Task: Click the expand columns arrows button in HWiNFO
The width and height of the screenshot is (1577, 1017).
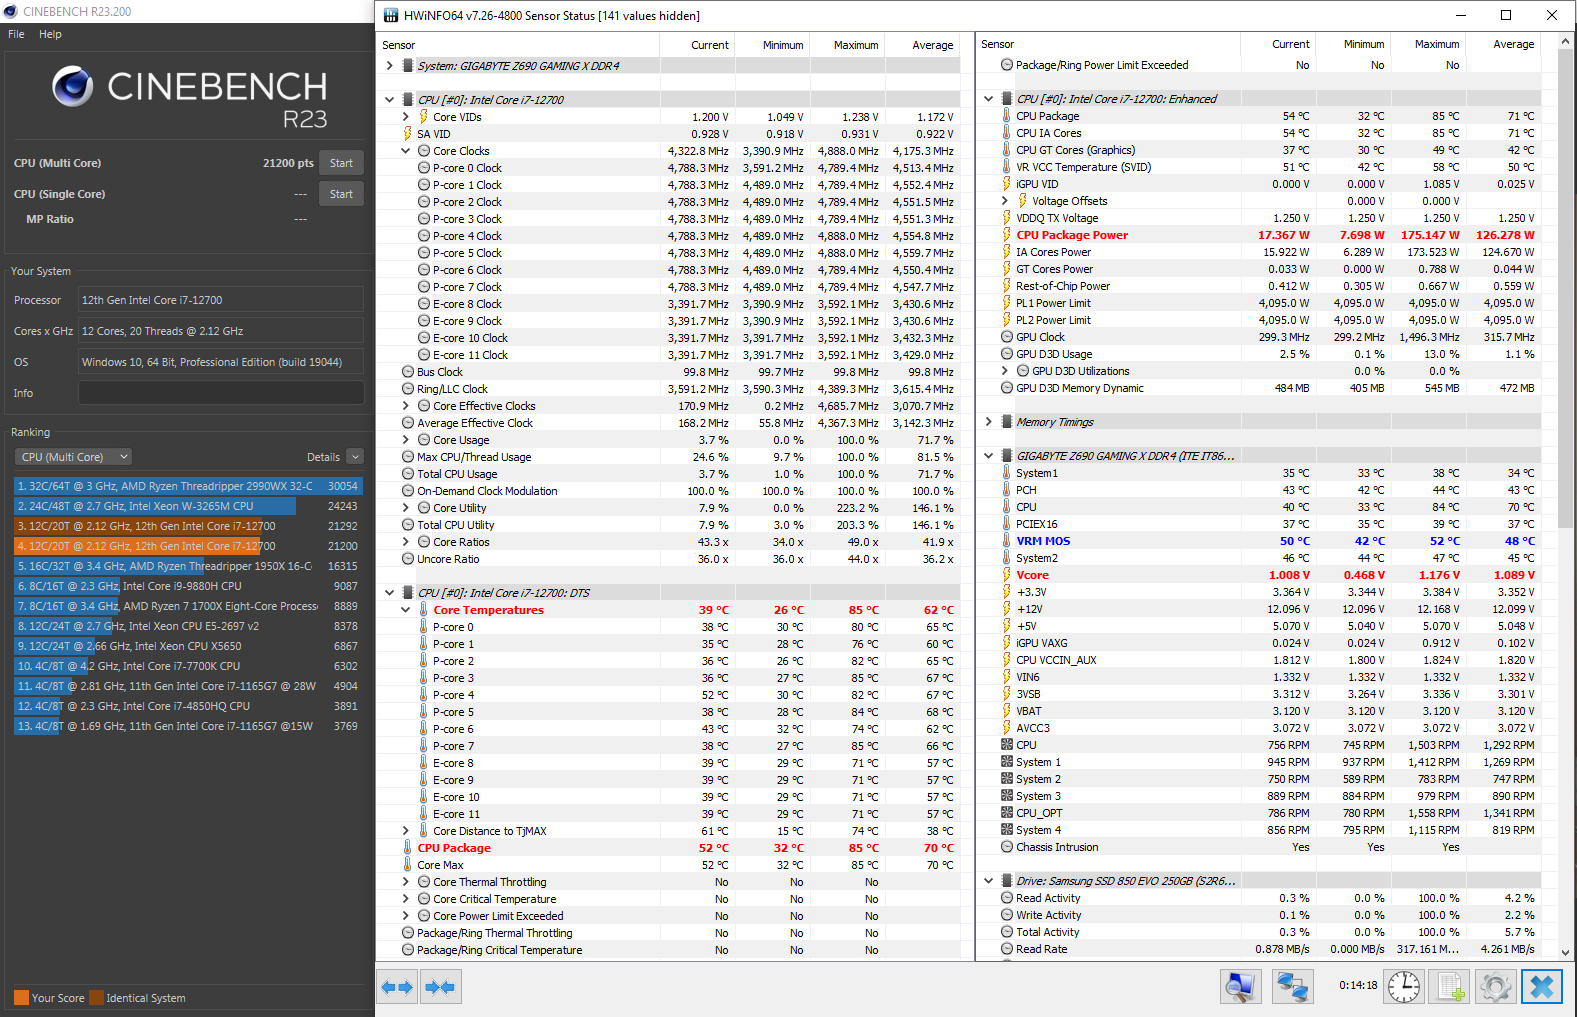Action: click(x=397, y=987)
